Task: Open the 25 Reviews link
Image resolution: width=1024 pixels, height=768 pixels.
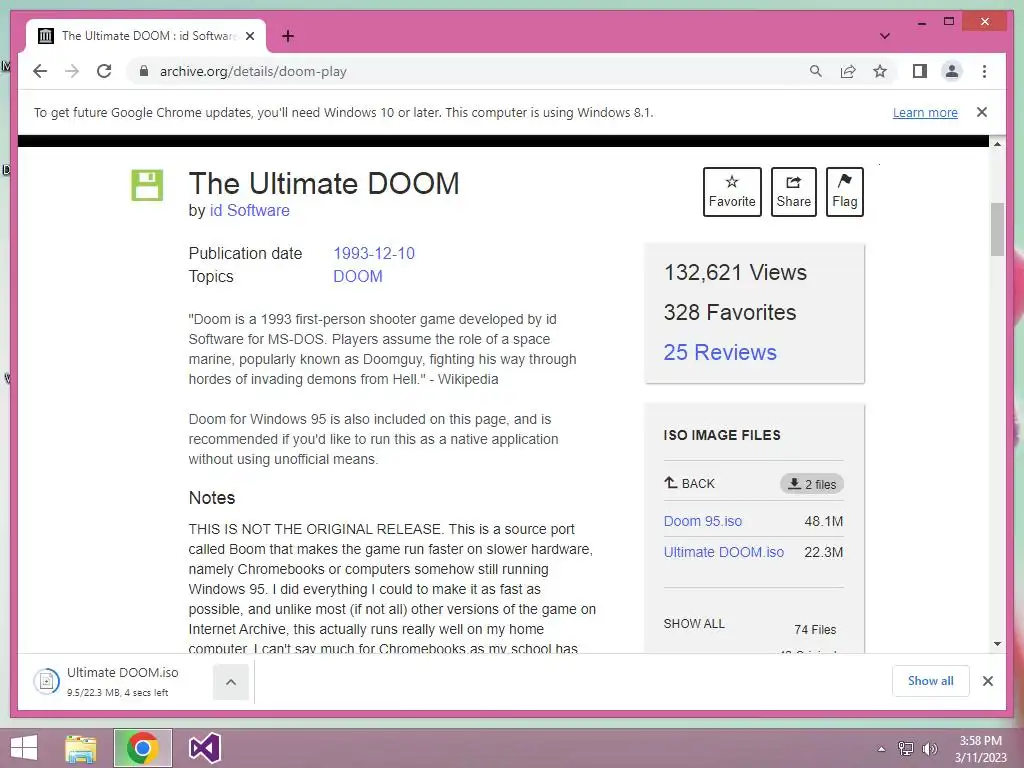Action: (x=720, y=352)
